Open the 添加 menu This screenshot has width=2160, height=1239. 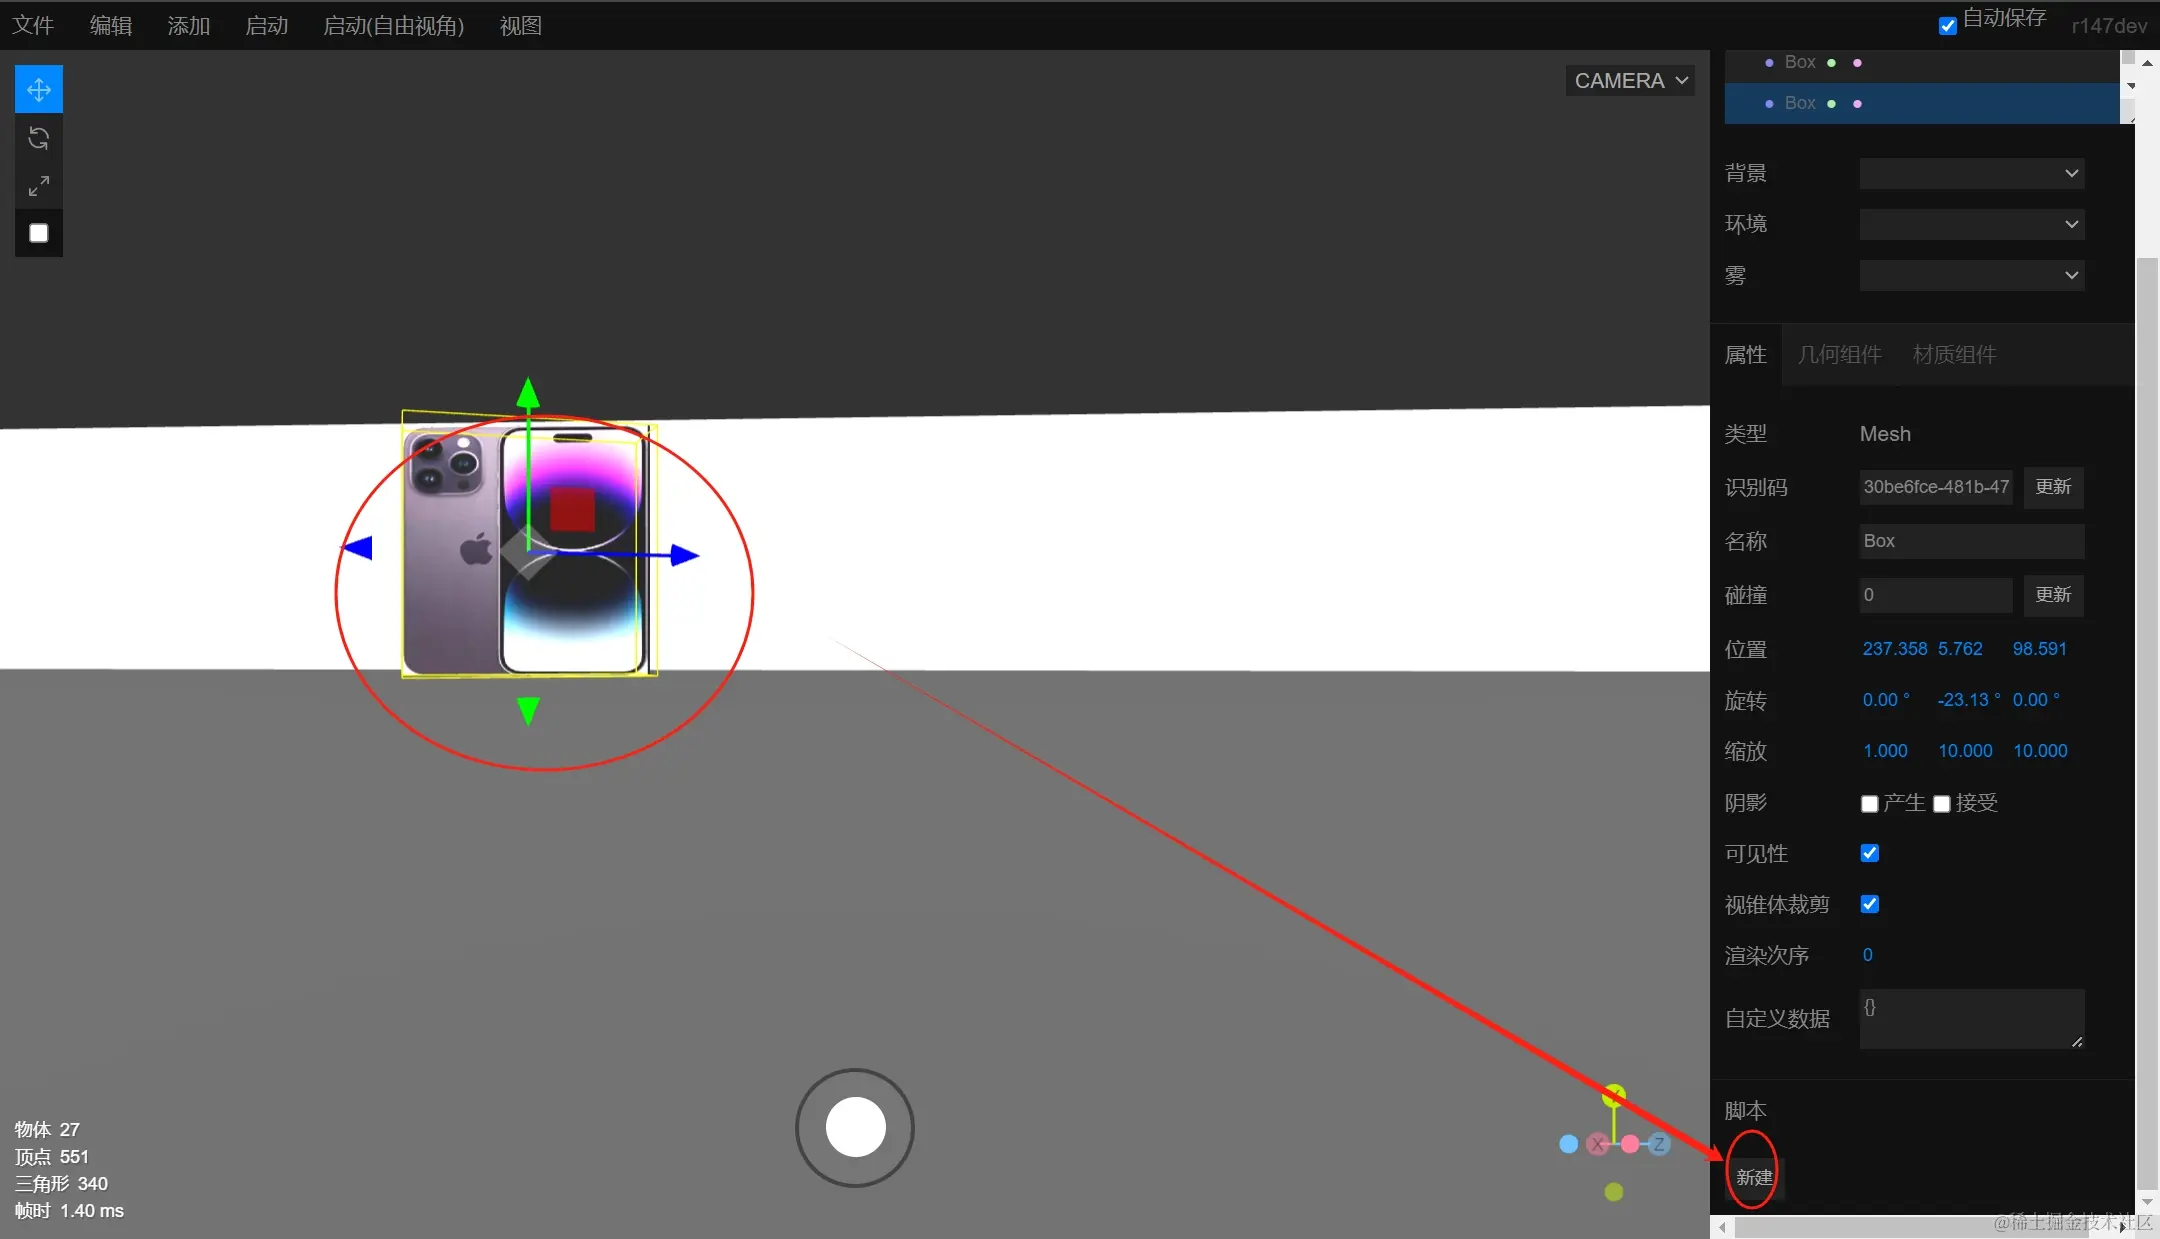pyautogui.click(x=188, y=26)
